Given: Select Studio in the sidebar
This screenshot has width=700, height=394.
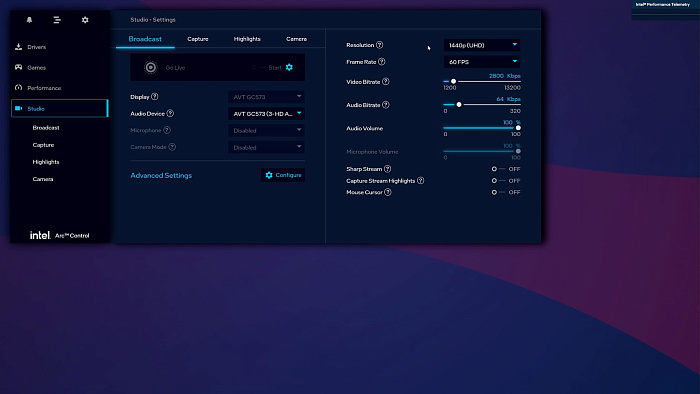Looking at the screenshot, I should pos(59,108).
